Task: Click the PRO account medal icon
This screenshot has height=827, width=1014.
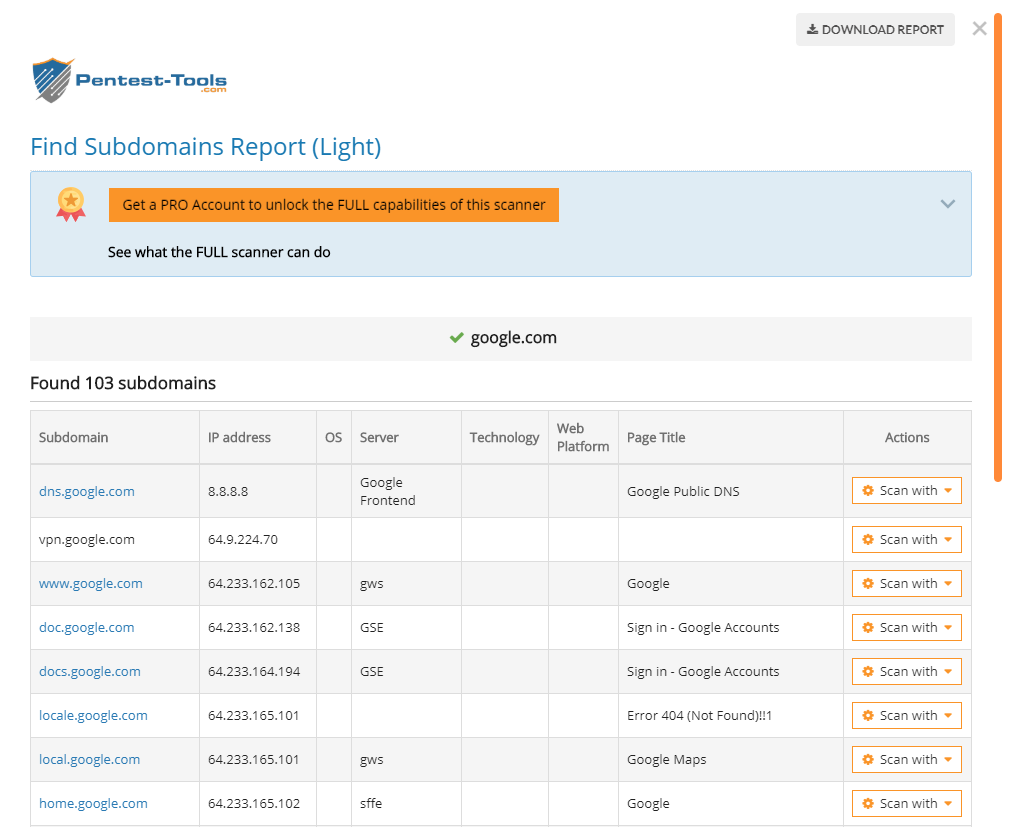Action: (71, 204)
